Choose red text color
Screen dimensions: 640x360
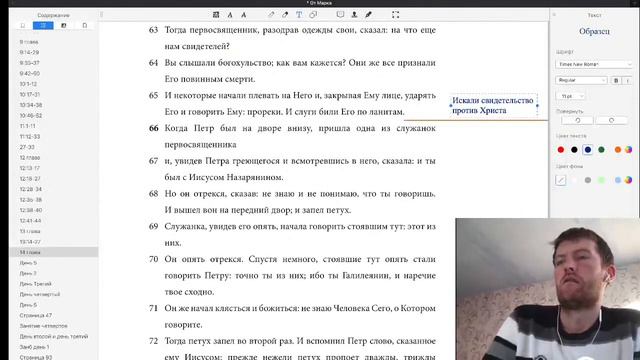pos(561,150)
